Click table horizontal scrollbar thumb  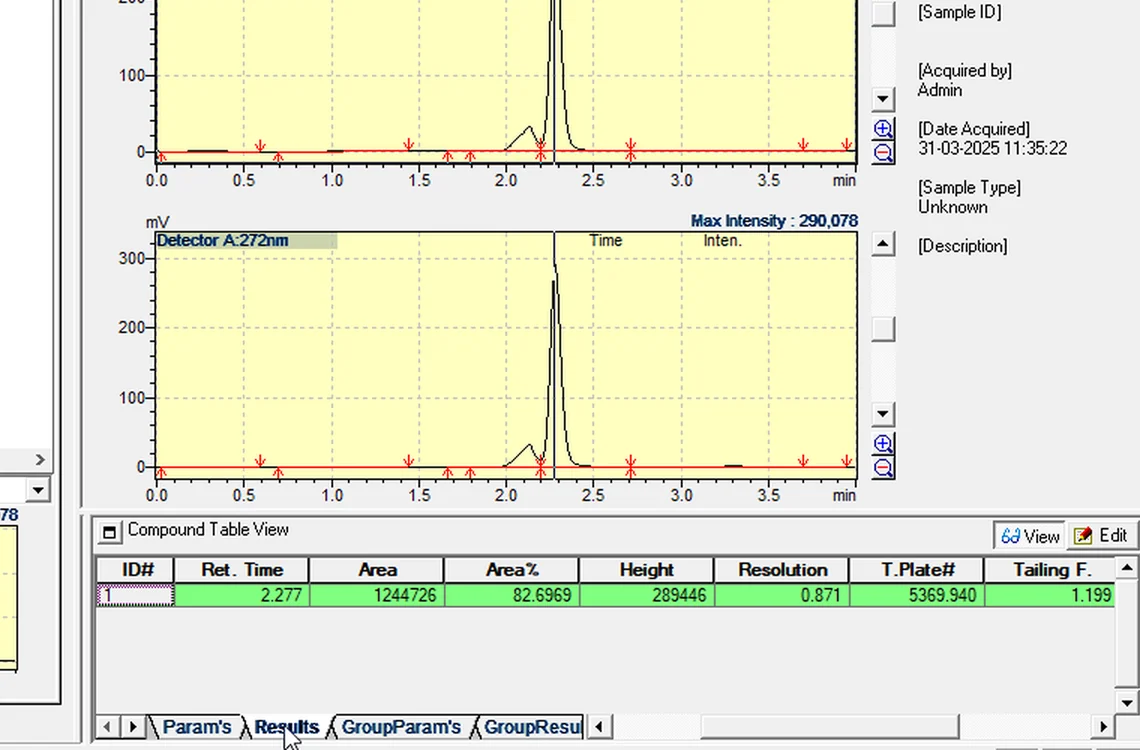point(830,726)
